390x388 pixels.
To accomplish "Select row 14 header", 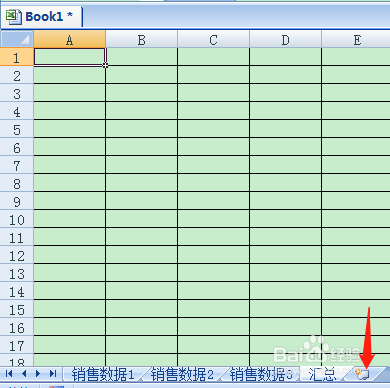I will 17,291.
